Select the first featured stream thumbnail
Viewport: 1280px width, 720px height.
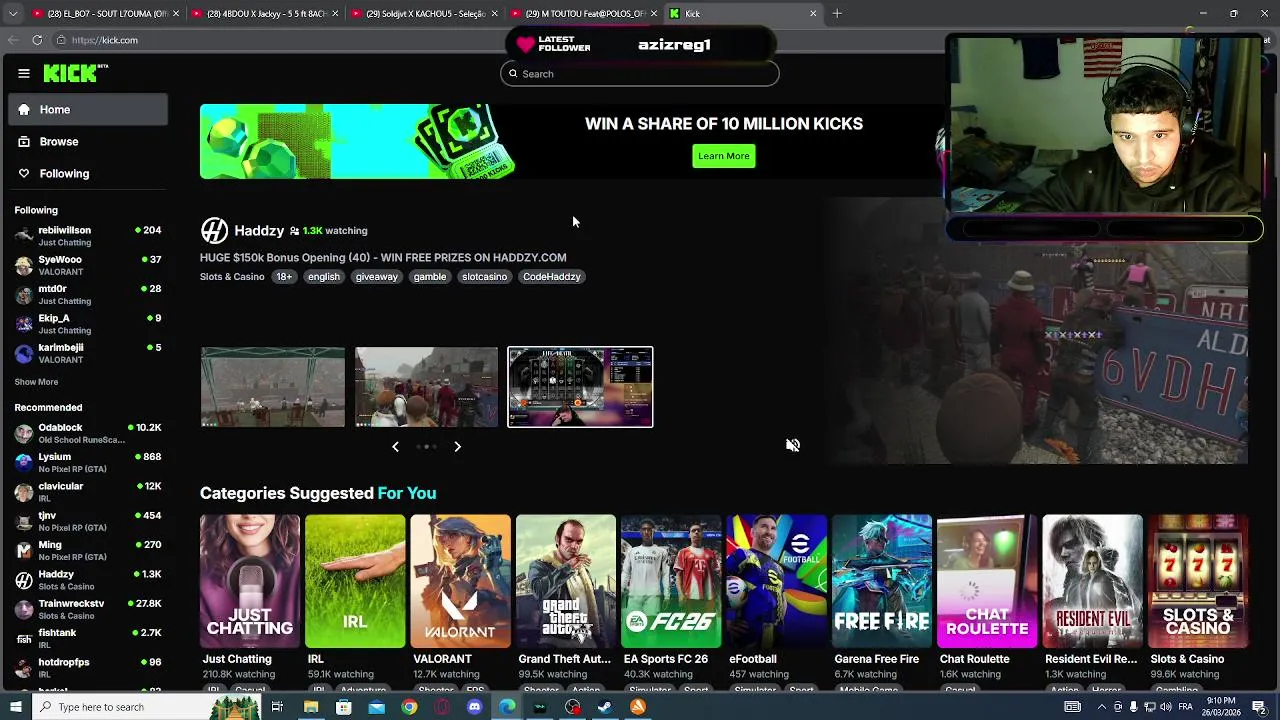tap(273, 387)
